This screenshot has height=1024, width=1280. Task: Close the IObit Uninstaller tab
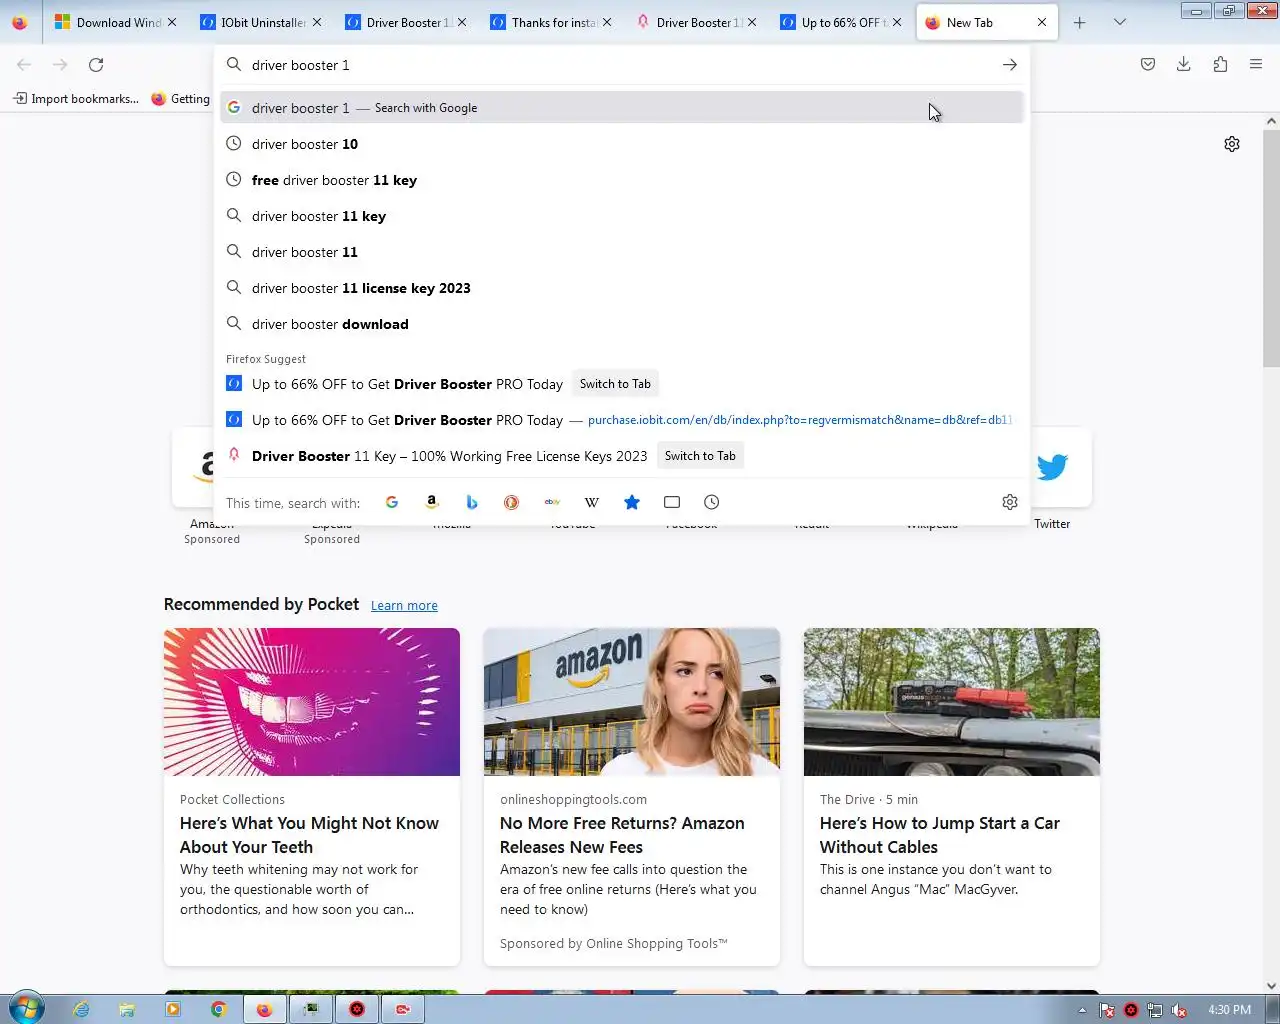317,22
